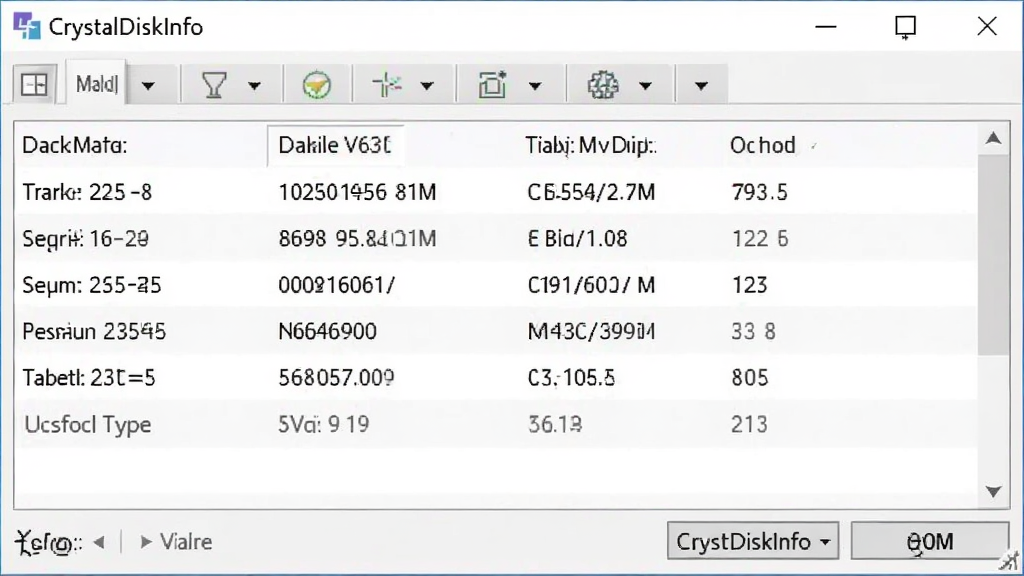Open the CrystDiskInfo combo box
The image size is (1024, 576).
(753, 541)
